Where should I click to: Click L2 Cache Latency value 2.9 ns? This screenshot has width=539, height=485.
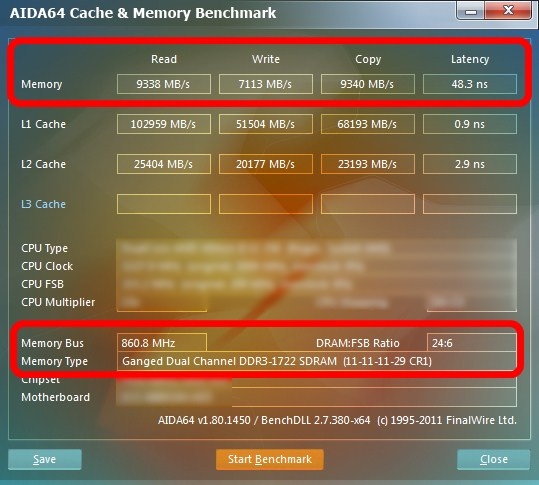[470, 164]
